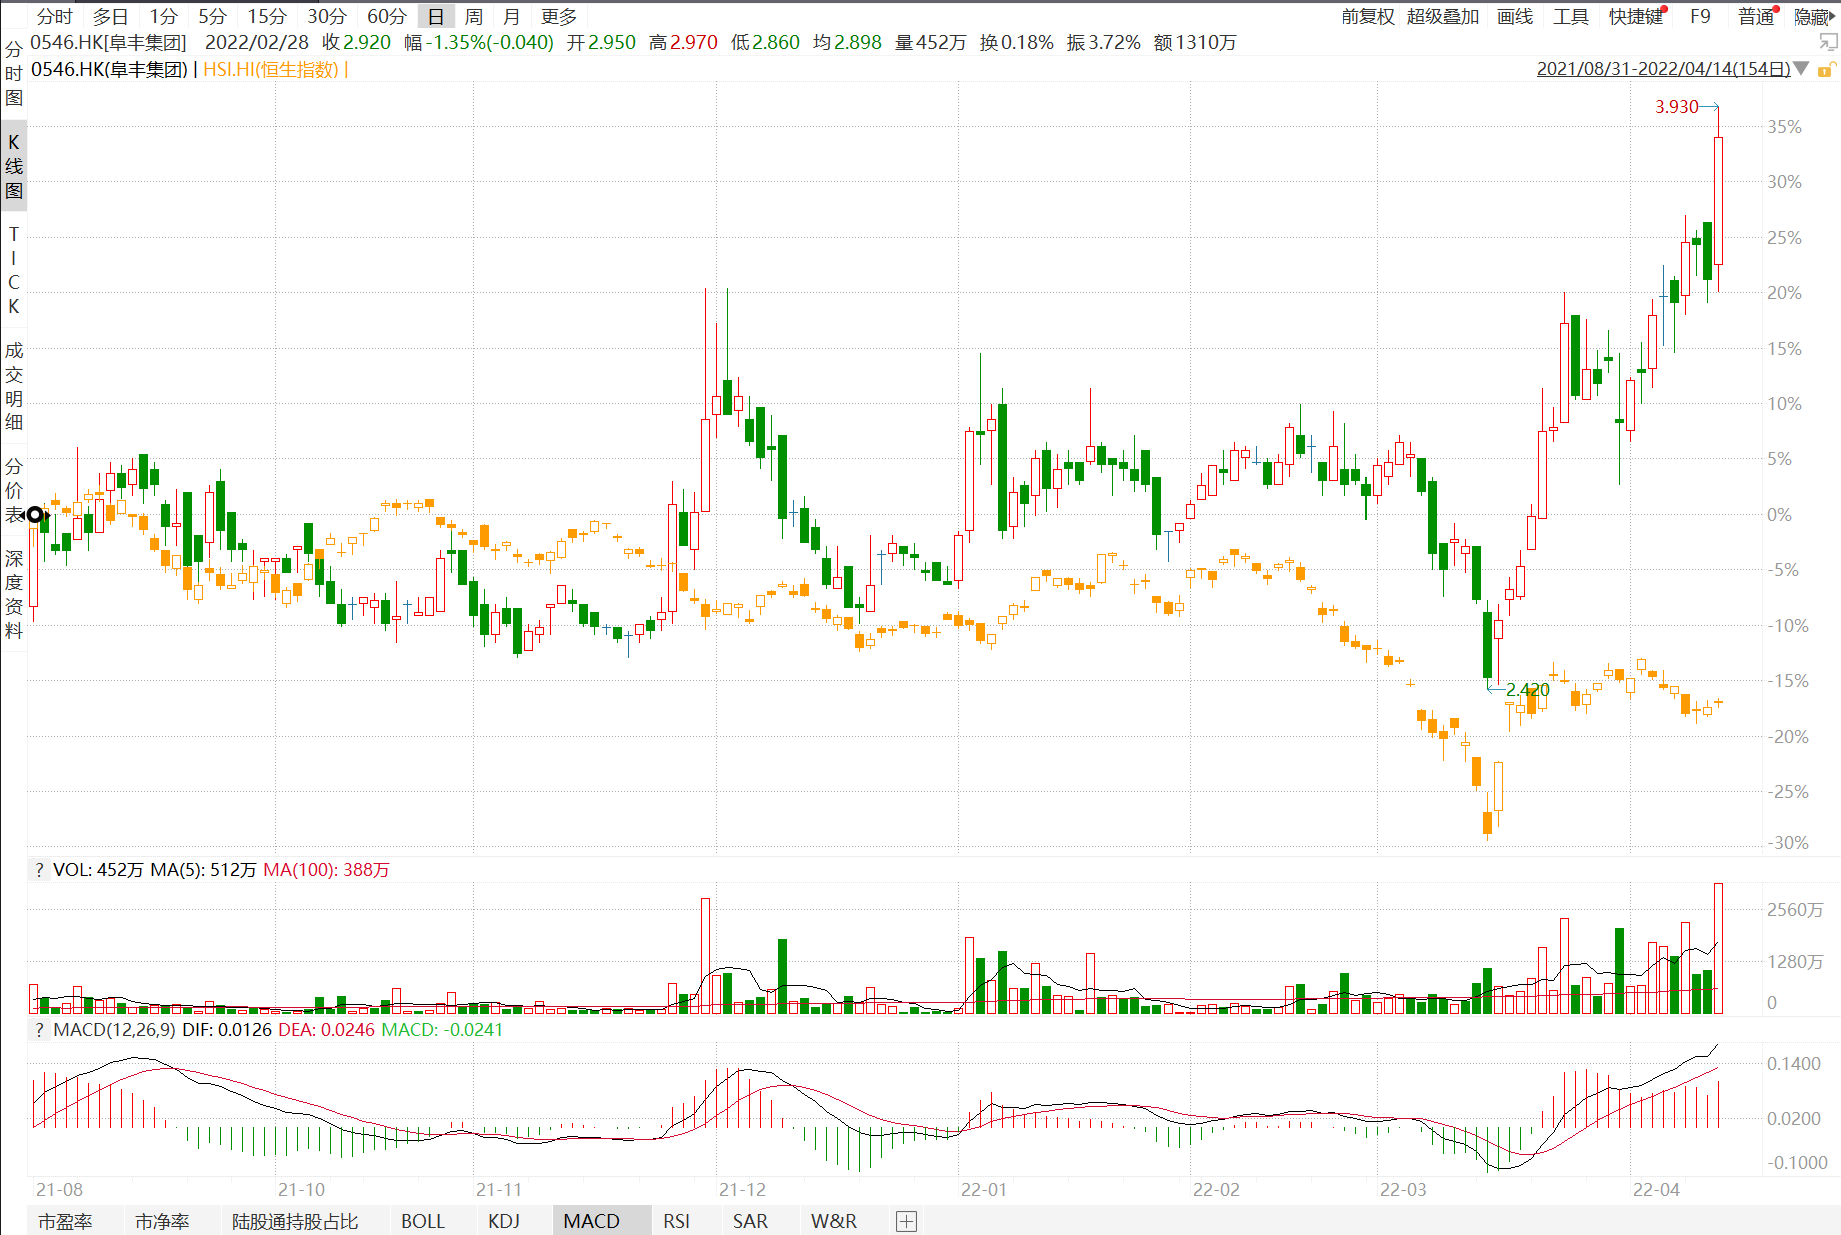This screenshot has width=1841, height=1235.
Task: Select the RSI indicator tab
Action: tap(677, 1221)
